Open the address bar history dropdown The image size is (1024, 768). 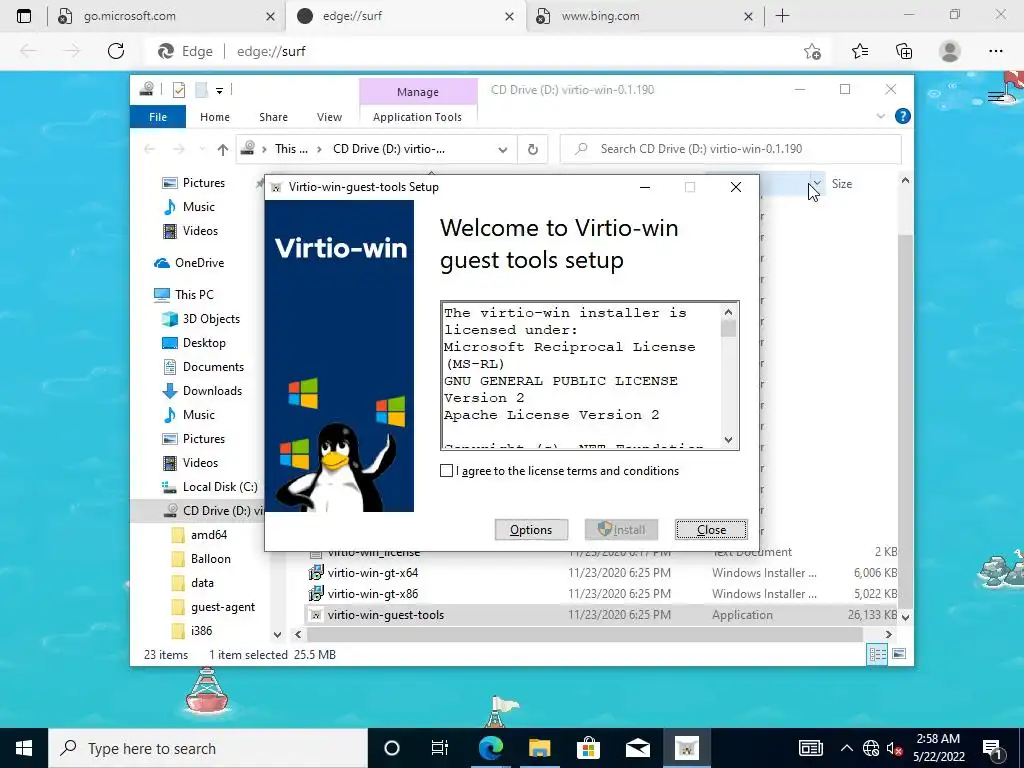[x=502, y=150]
